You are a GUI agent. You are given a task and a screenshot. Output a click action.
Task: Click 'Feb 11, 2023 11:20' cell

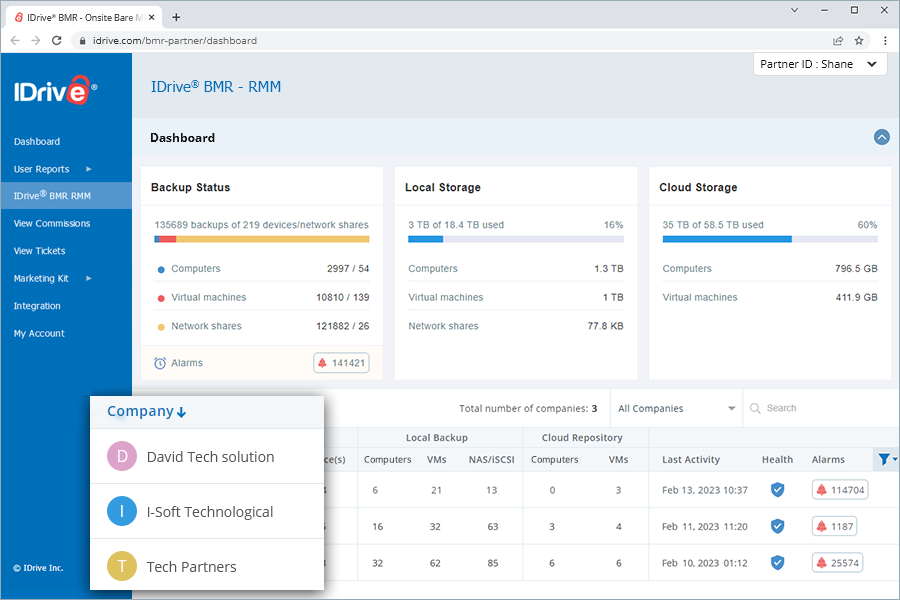[x=705, y=527]
